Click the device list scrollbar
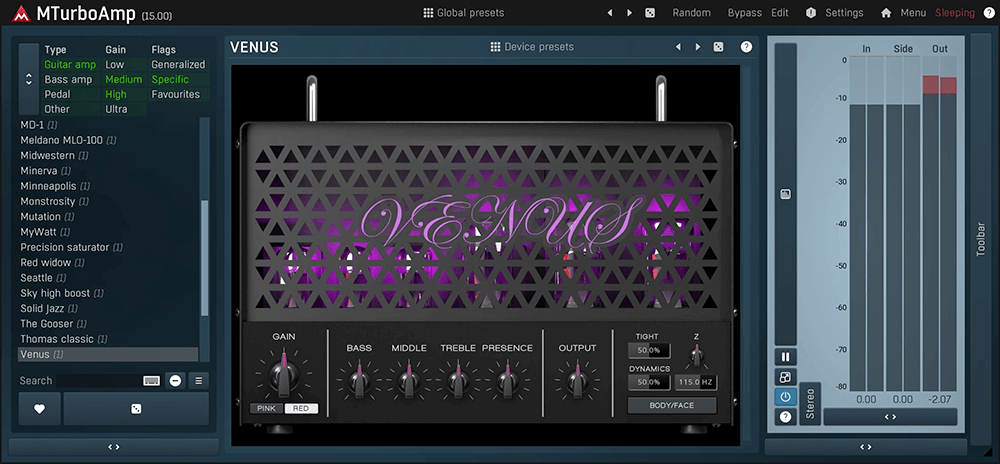Viewport: 1000px width, 464px height. (x=205, y=258)
